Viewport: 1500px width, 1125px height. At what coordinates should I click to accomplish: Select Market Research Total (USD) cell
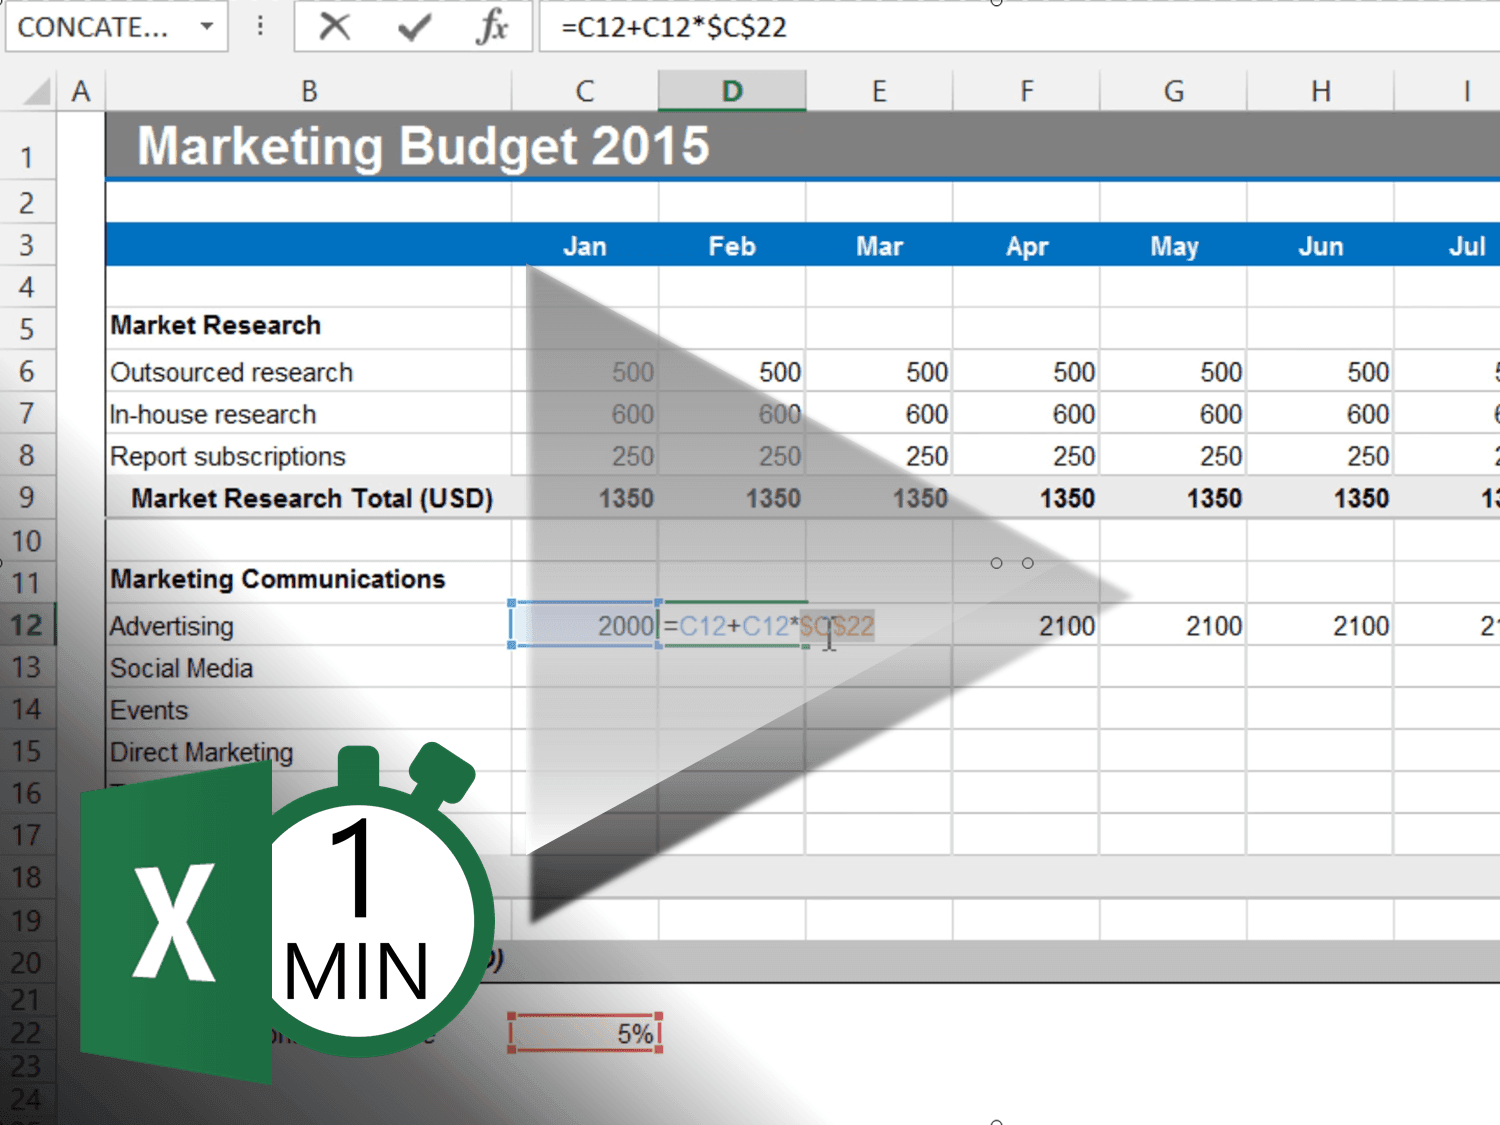pyautogui.click(x=309, y=498)
